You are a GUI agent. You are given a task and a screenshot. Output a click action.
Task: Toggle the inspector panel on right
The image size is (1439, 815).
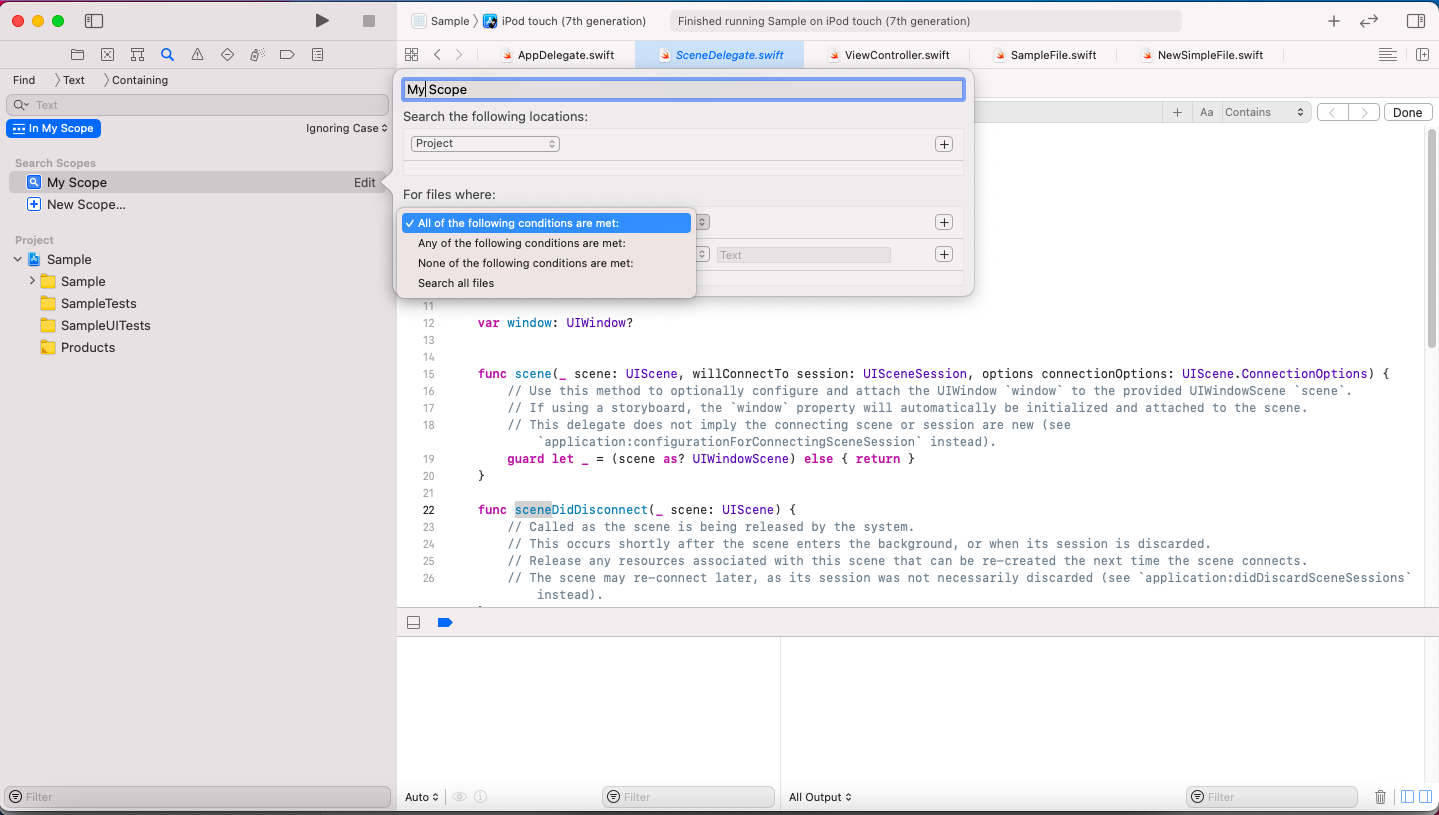point(1415,21)
